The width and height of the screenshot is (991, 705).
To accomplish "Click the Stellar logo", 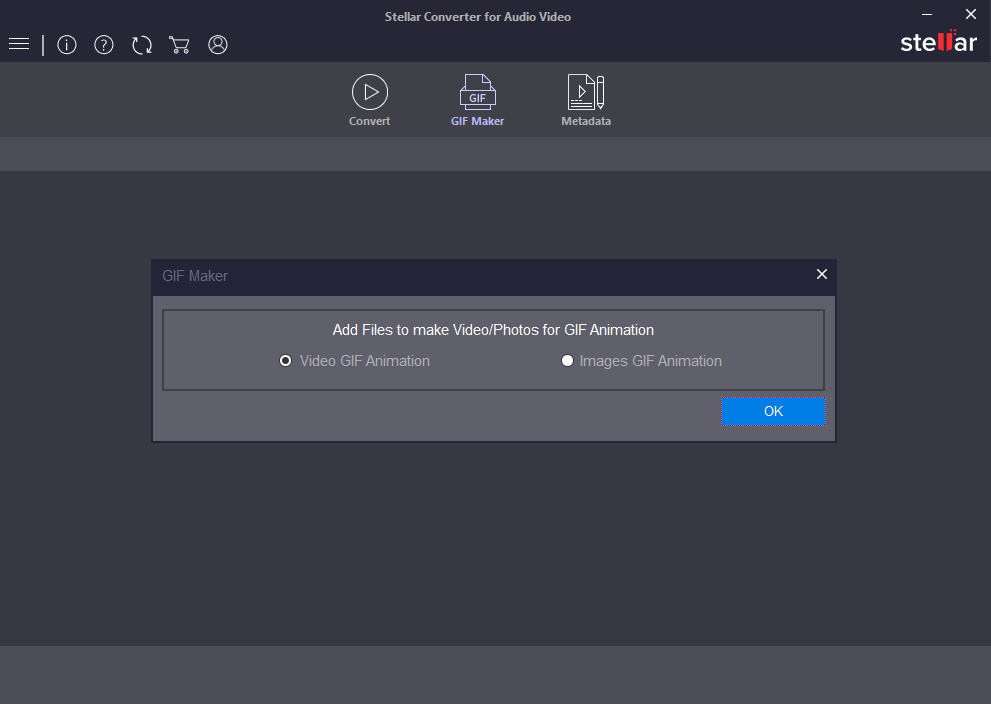I will click(939, 42).
